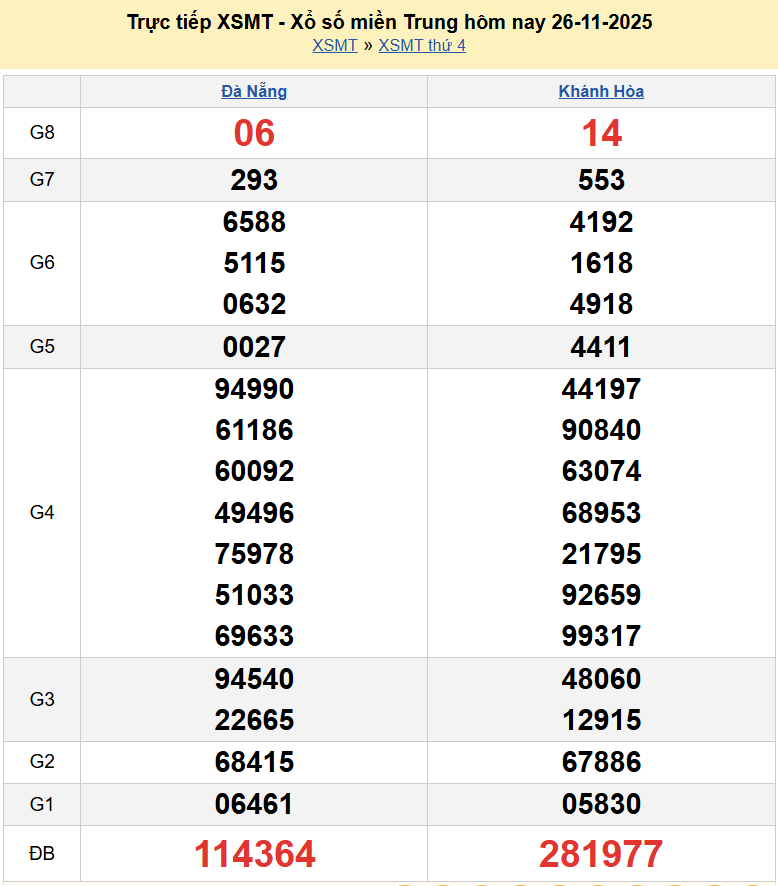Open the XSMT thứ 4 link
The height and width of the screenshot is (886, 778).
(x=421, y=45)
